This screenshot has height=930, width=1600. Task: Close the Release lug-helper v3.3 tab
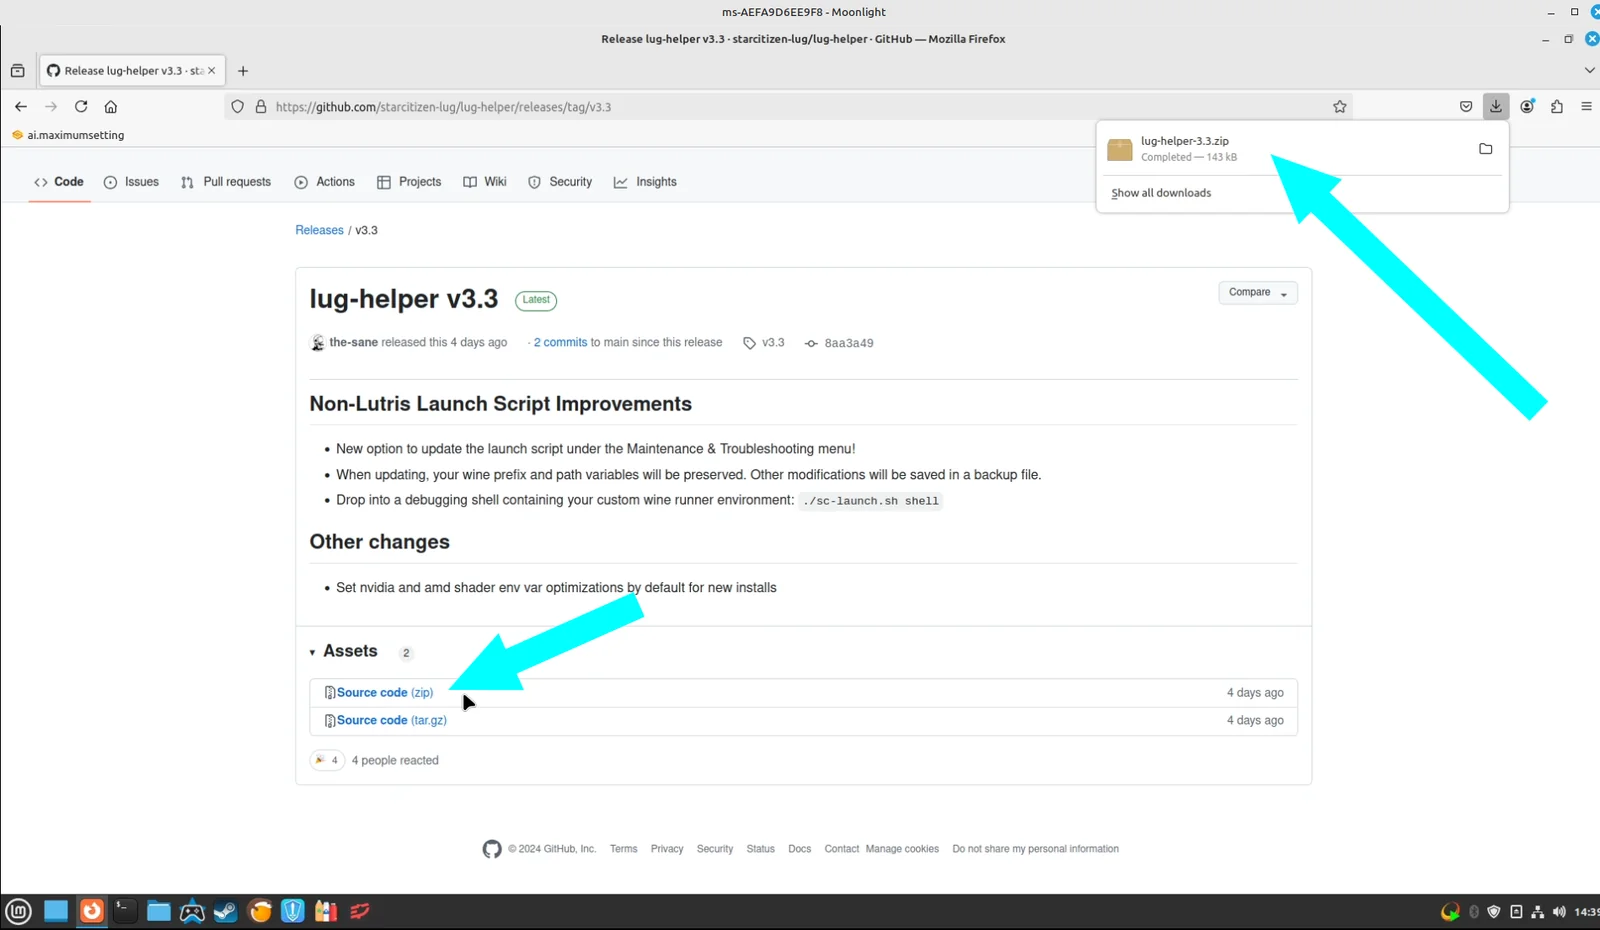[211, 71]
